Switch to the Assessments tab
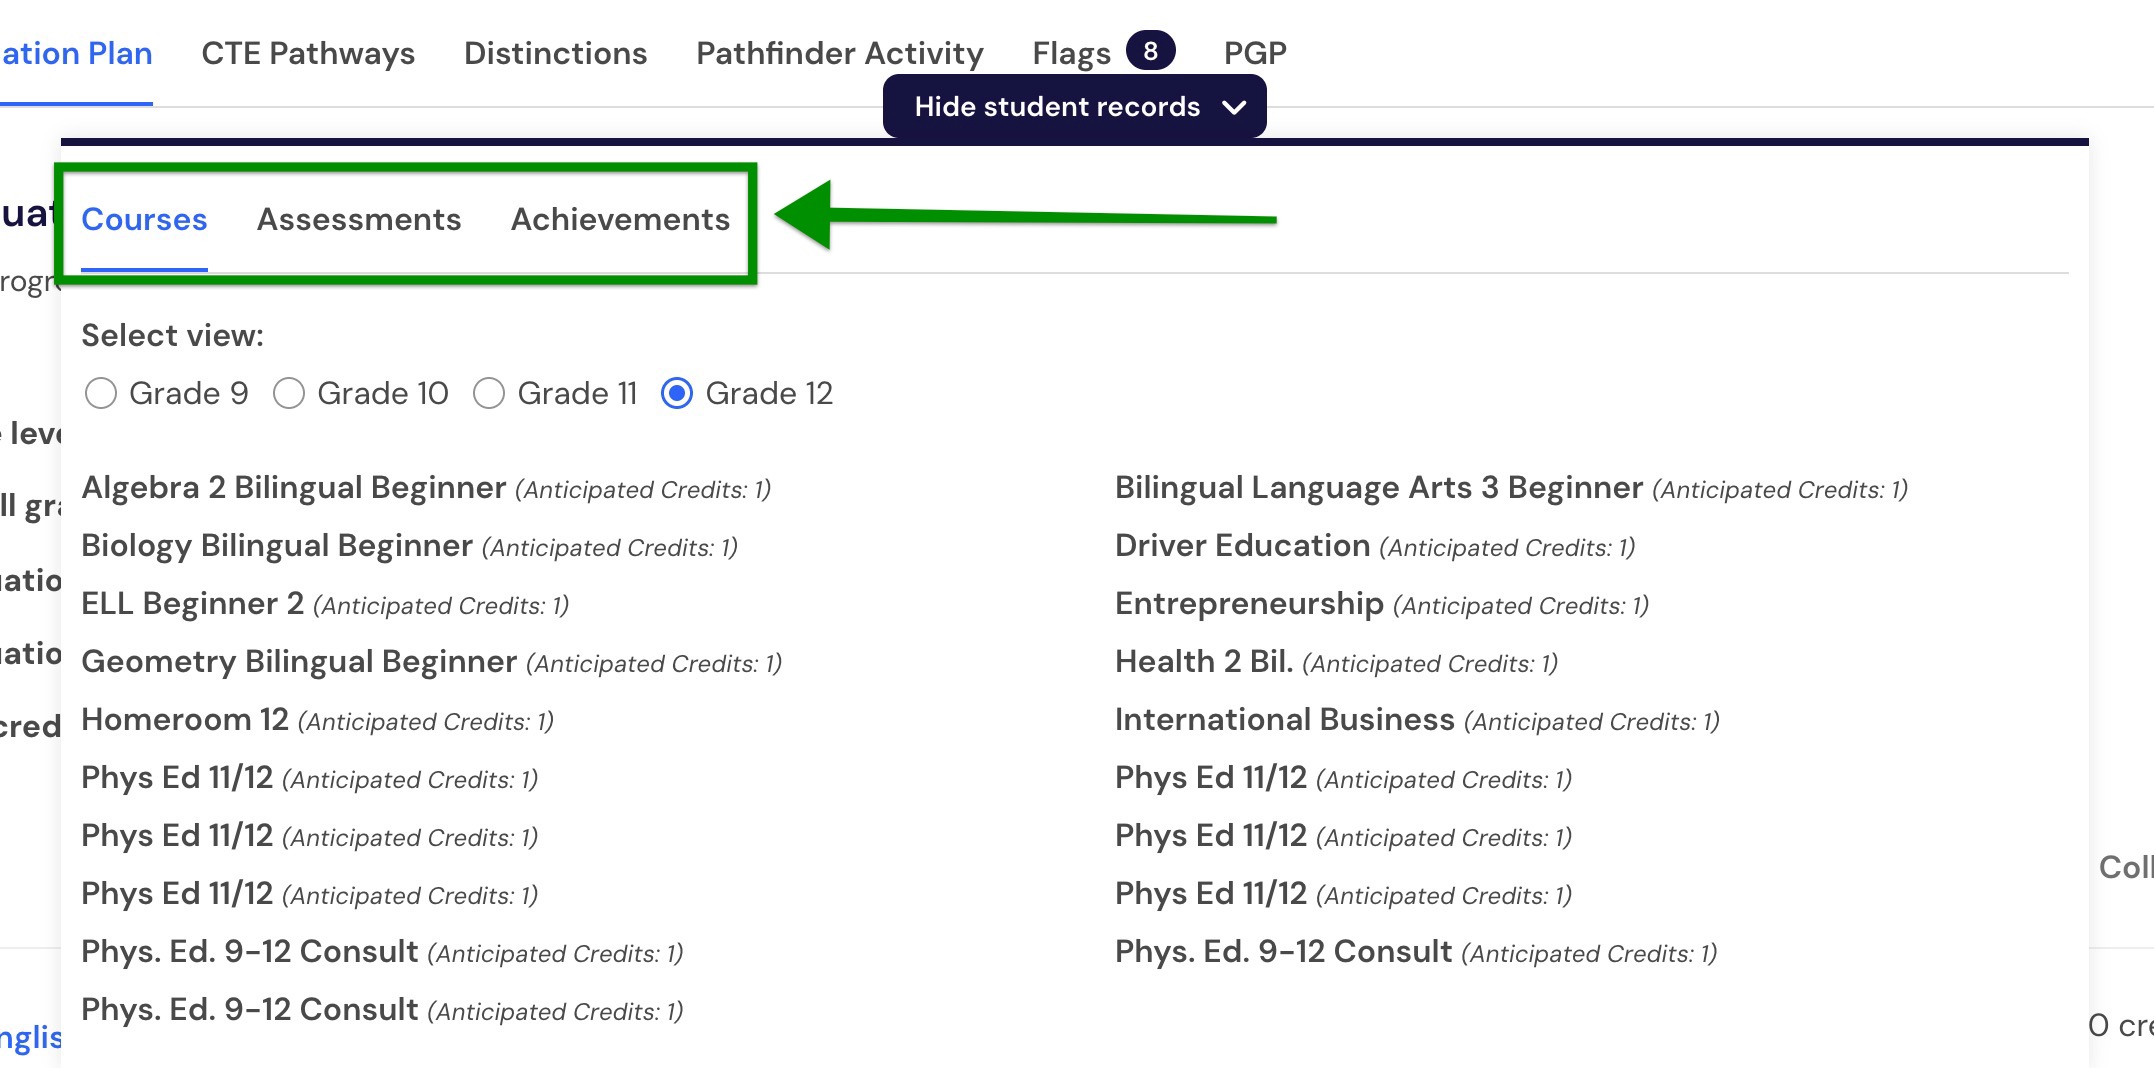This screenshot has height=1068, width=2154. [359, 219]
